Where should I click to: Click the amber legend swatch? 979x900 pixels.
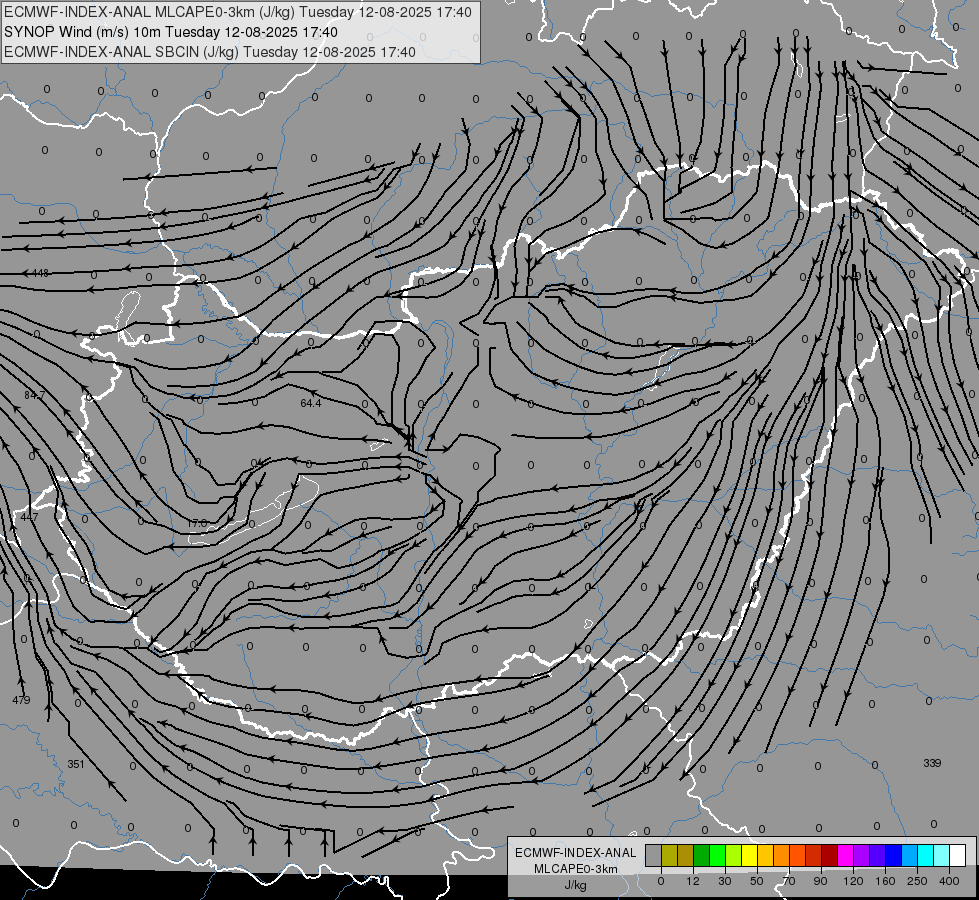(765, 855)
